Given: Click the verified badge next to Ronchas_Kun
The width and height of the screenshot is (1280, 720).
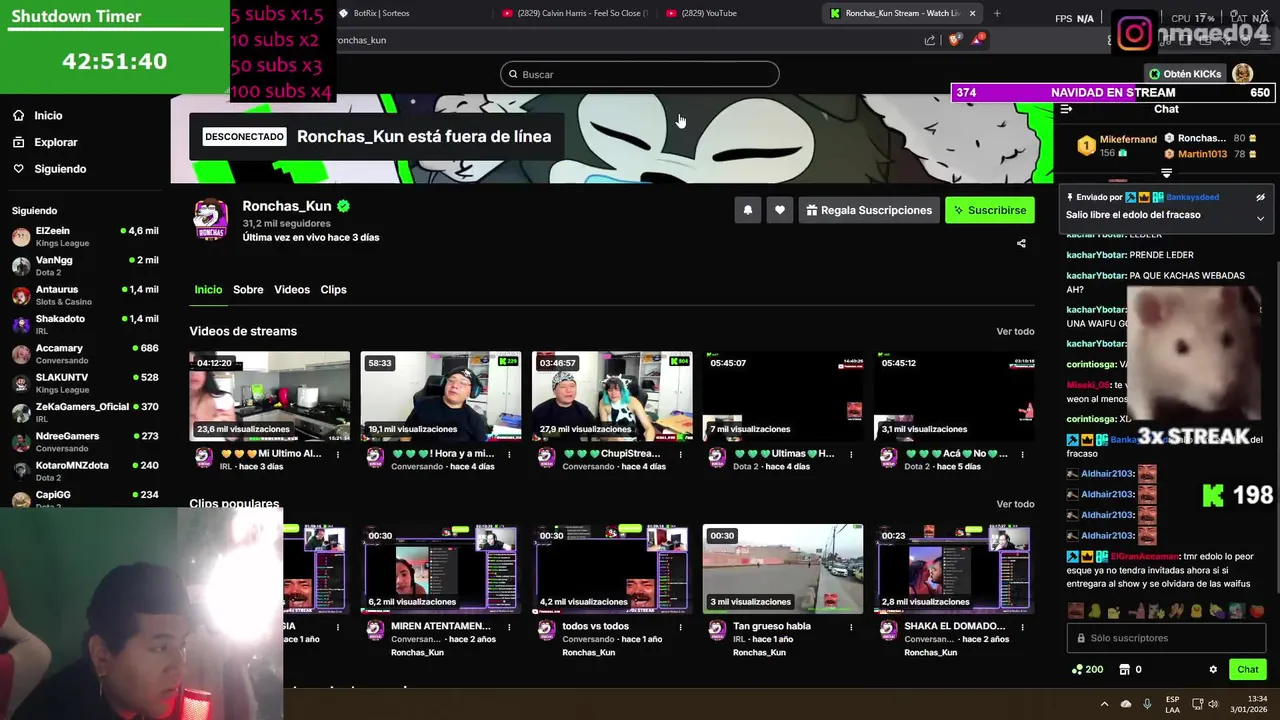Looking at the screenshot, I should click(343, 206).
